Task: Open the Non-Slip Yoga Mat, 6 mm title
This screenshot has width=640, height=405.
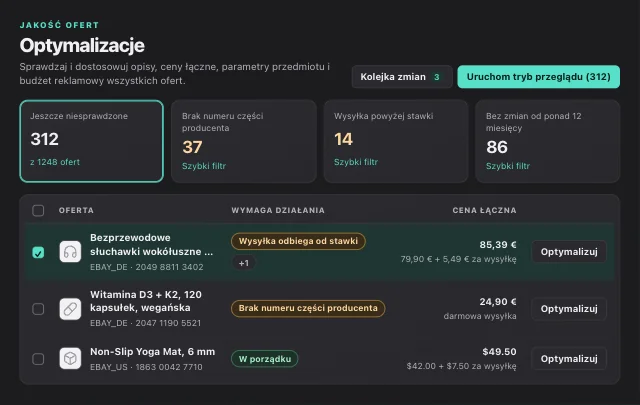Action: tap(152, 352)
